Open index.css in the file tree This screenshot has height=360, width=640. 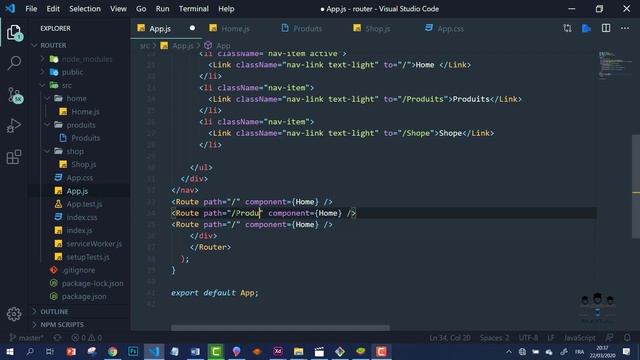point(80,218)
